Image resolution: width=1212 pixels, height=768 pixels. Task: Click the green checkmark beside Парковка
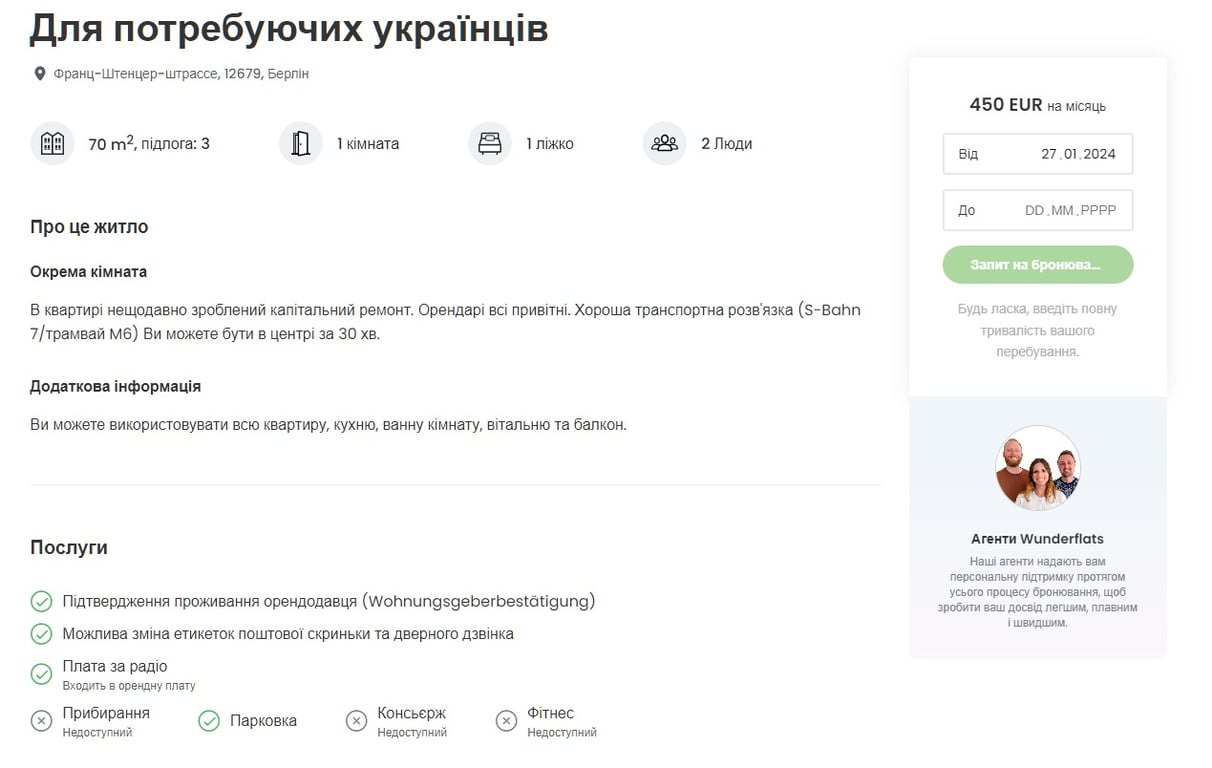coord(209,721)
